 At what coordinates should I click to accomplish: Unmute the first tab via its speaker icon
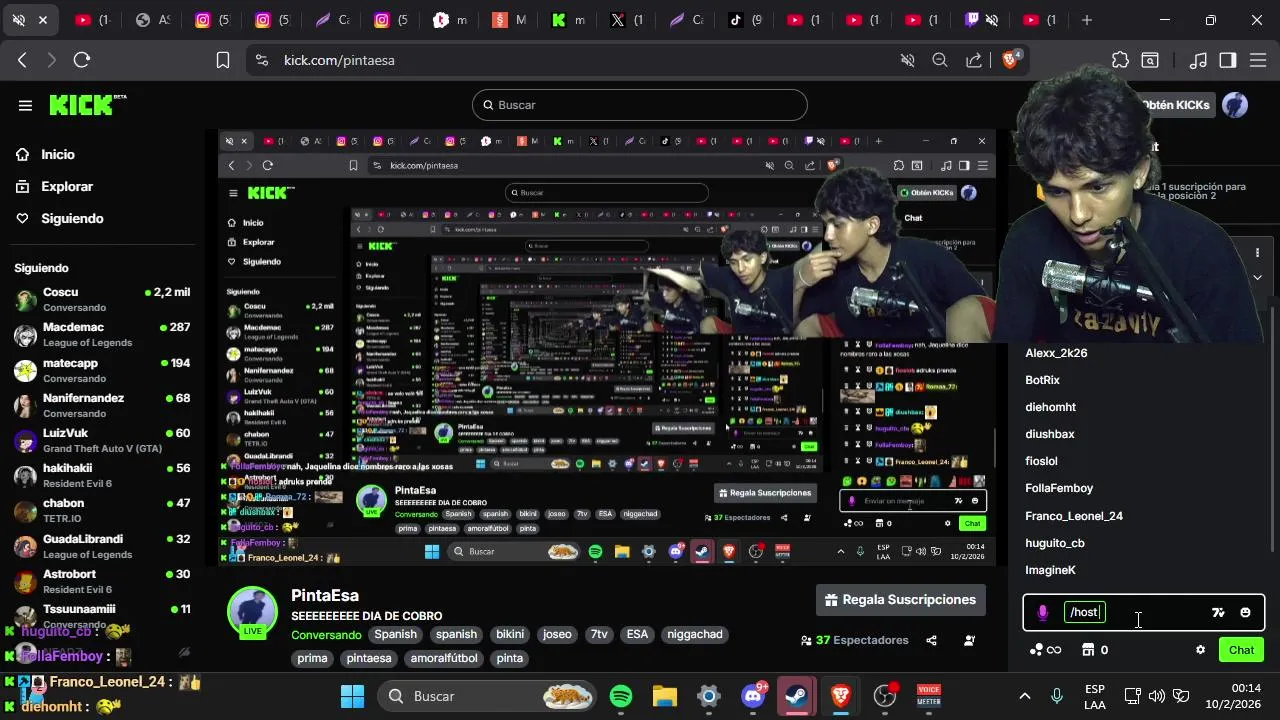[x=18, y=20]
